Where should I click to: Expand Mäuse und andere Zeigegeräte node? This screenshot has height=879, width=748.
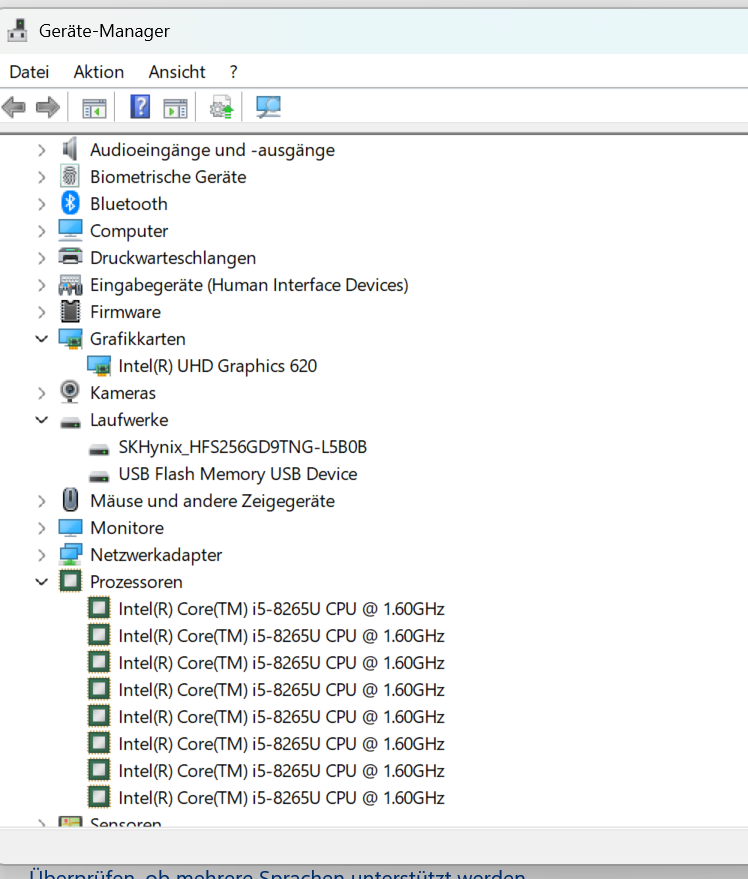pos(41,501)
